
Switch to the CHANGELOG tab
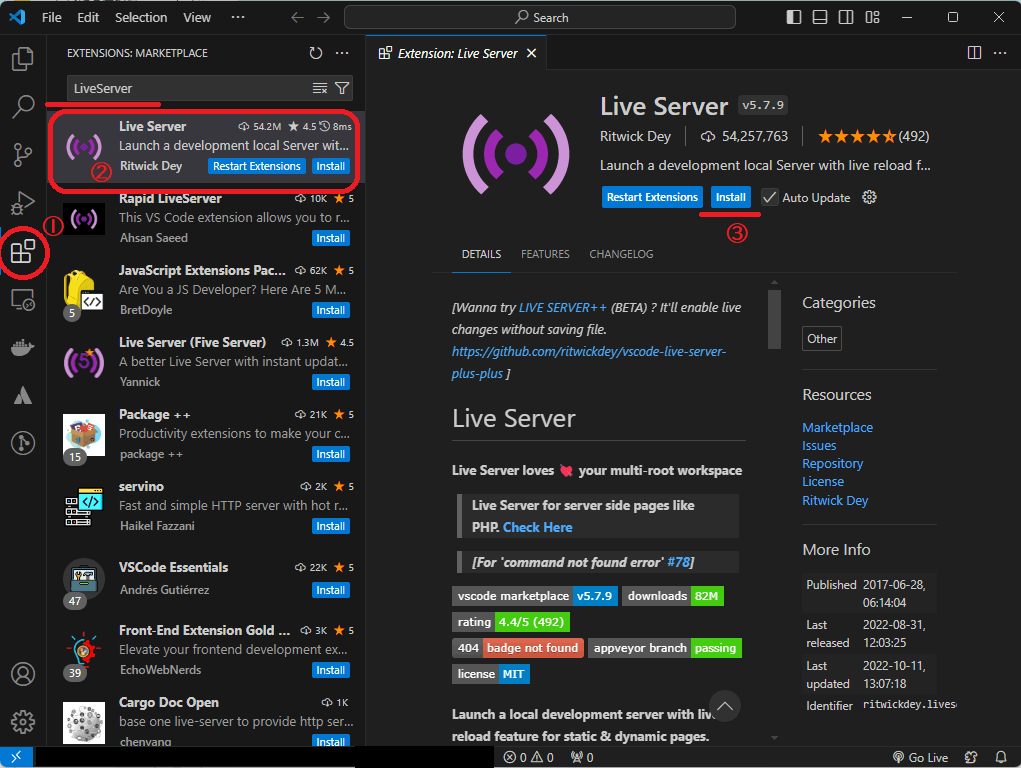tap(621, 254)
